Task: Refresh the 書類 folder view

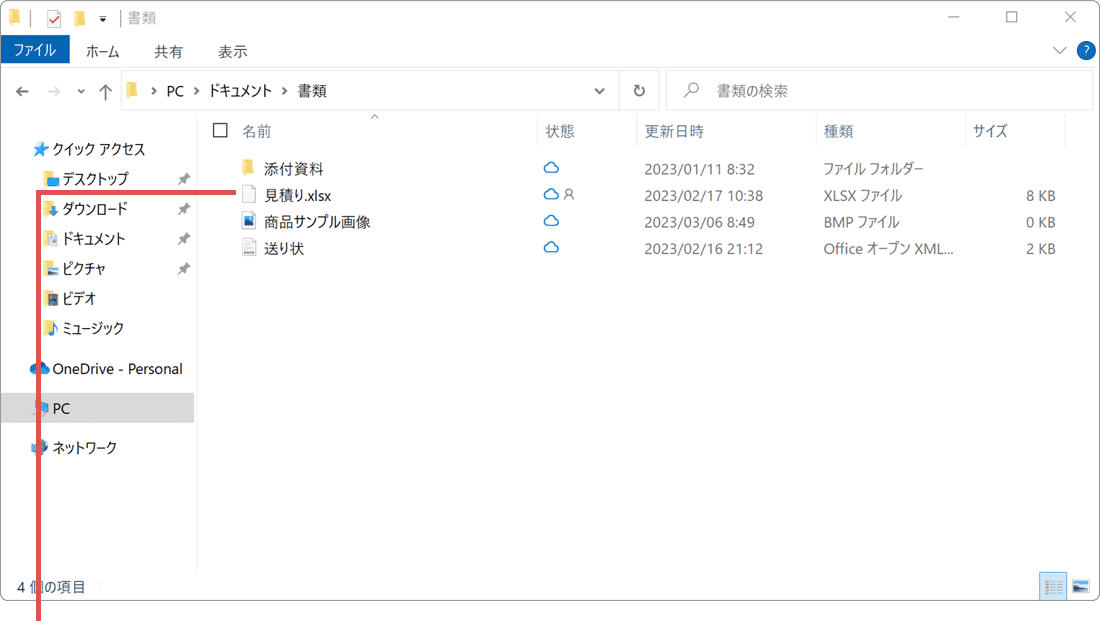Action: point(639,91)
